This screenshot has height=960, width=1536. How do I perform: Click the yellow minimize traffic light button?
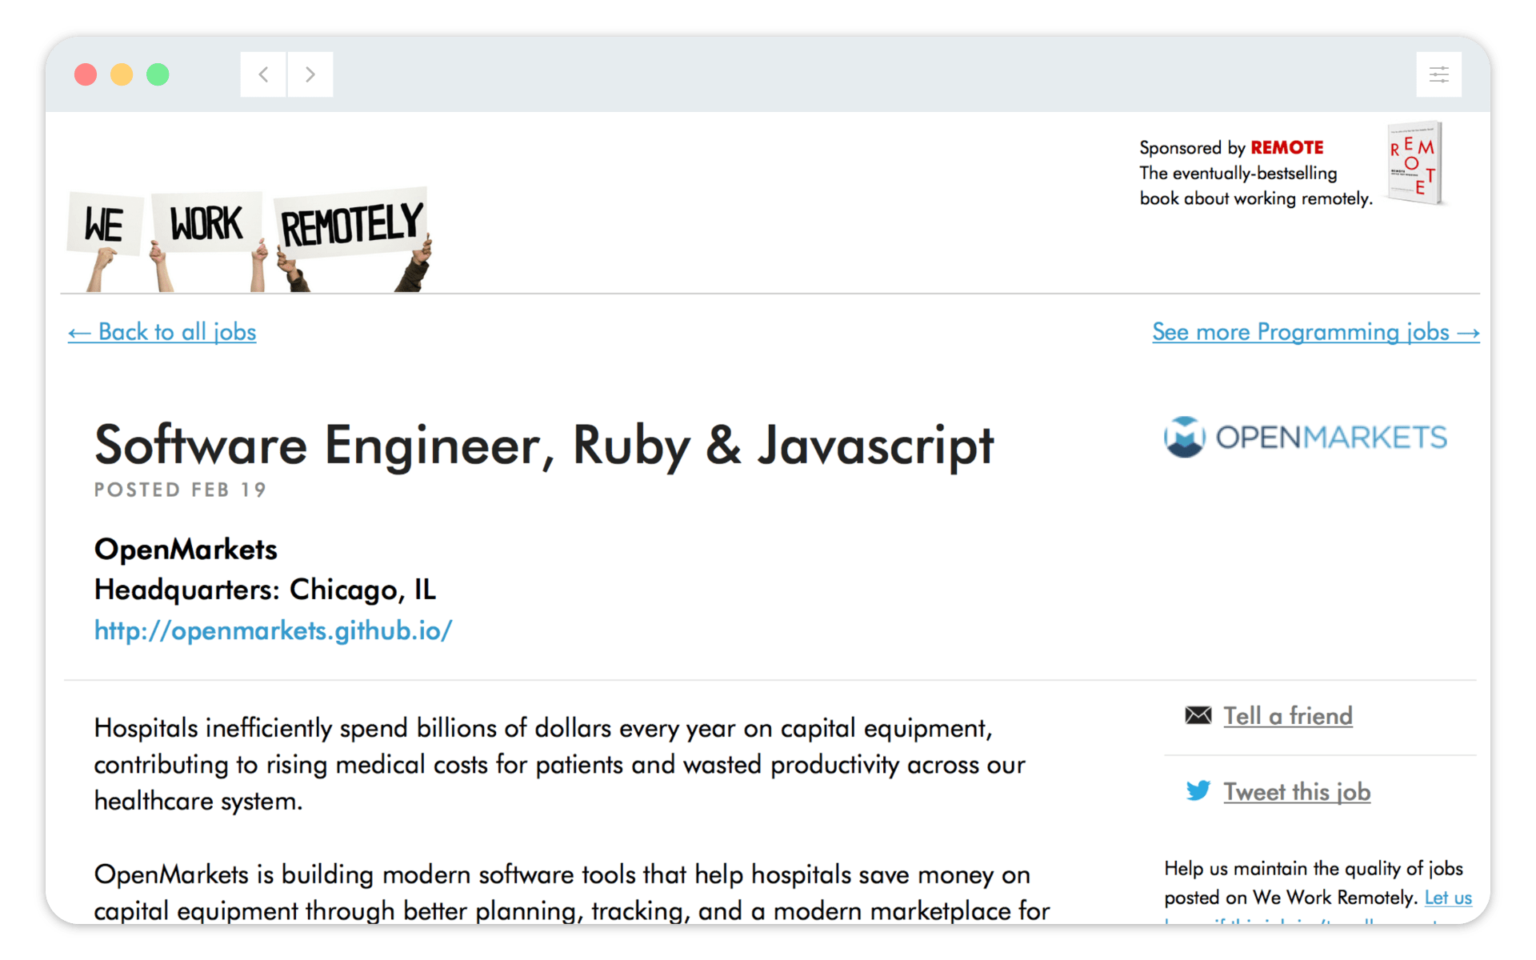click(122, 74)
